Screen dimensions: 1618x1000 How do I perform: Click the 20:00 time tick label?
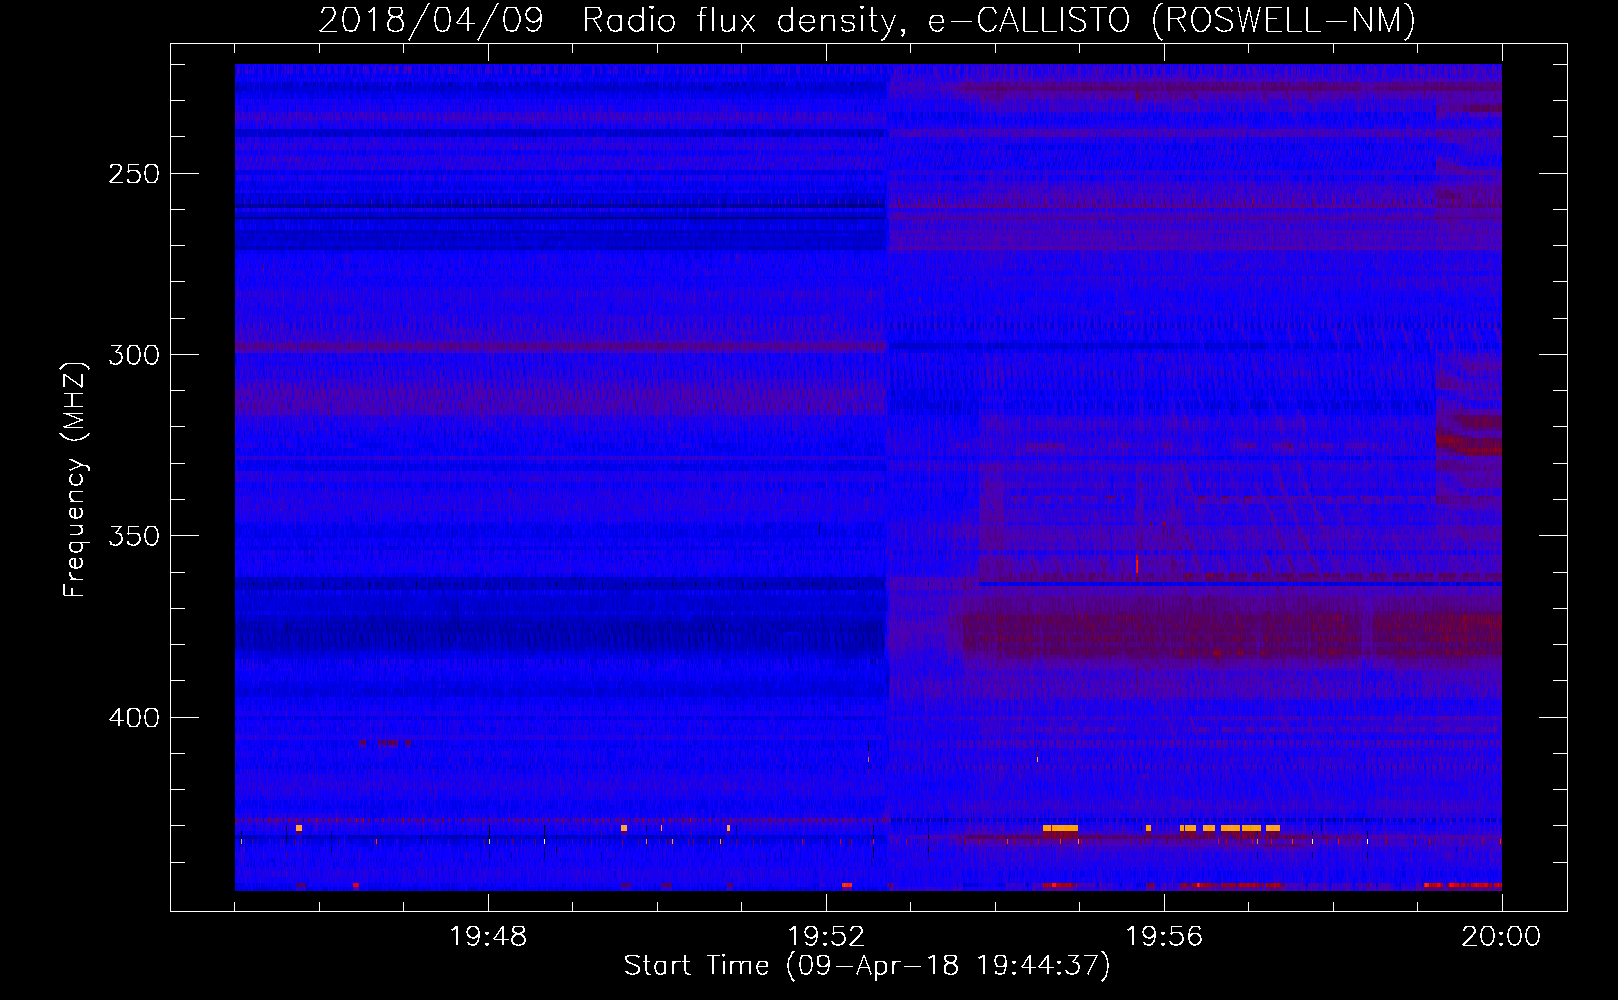[1501, 937]
